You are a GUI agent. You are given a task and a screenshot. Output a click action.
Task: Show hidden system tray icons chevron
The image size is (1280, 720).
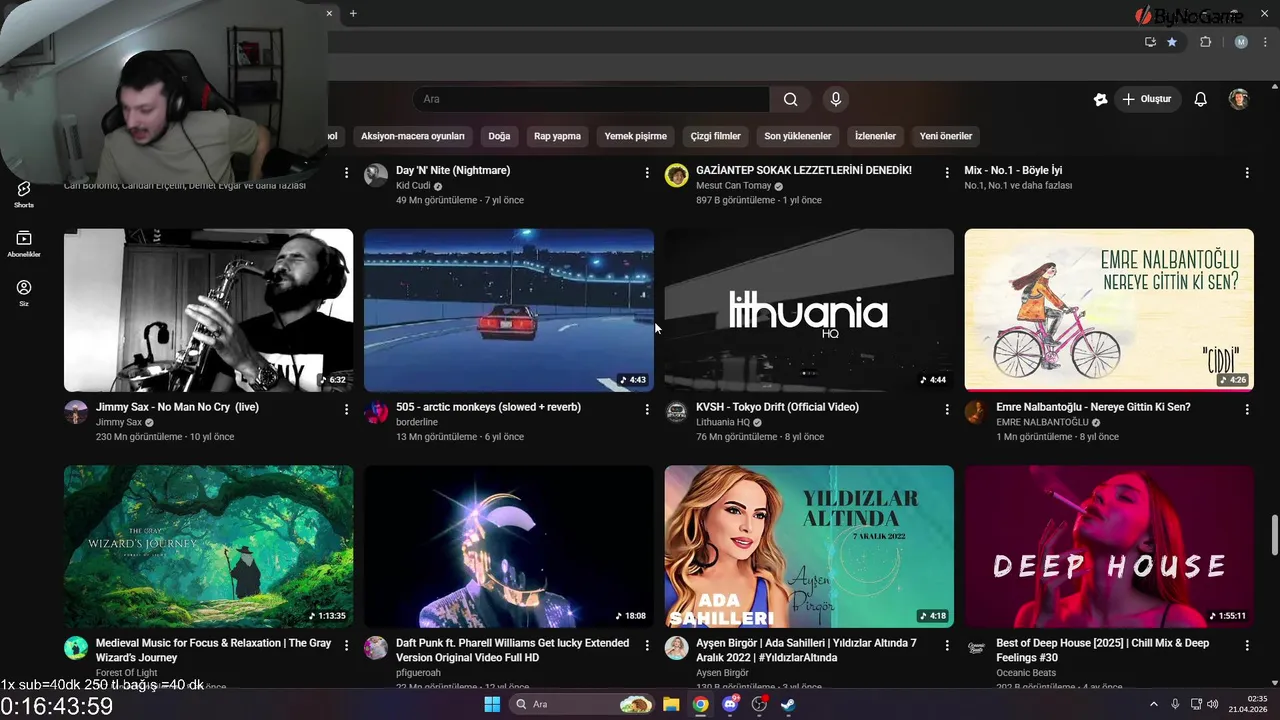1153,704
